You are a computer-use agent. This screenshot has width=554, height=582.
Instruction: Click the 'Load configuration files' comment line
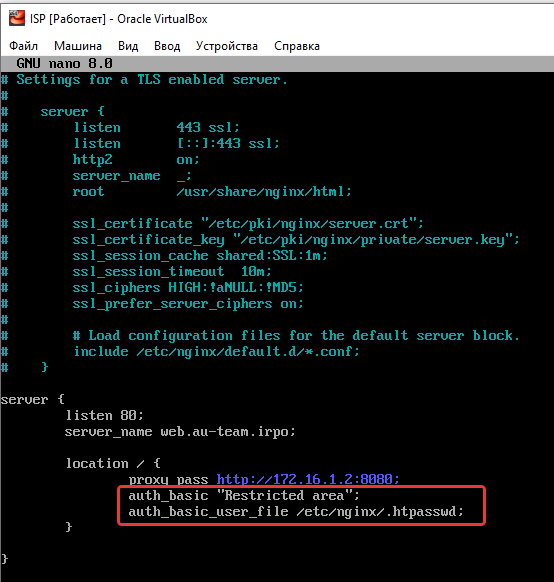(296, 336)
